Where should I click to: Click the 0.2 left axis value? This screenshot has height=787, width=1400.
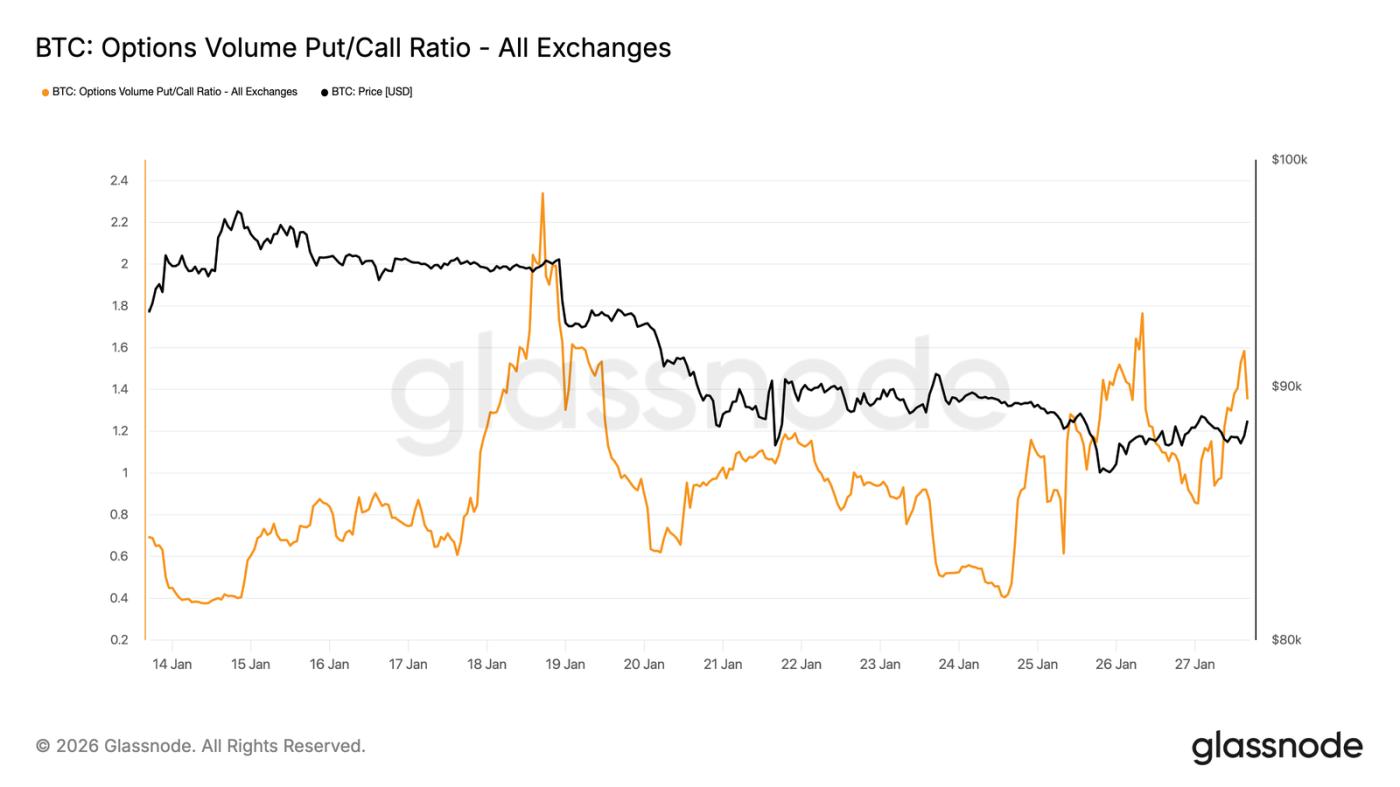click(x=119, y=640)
